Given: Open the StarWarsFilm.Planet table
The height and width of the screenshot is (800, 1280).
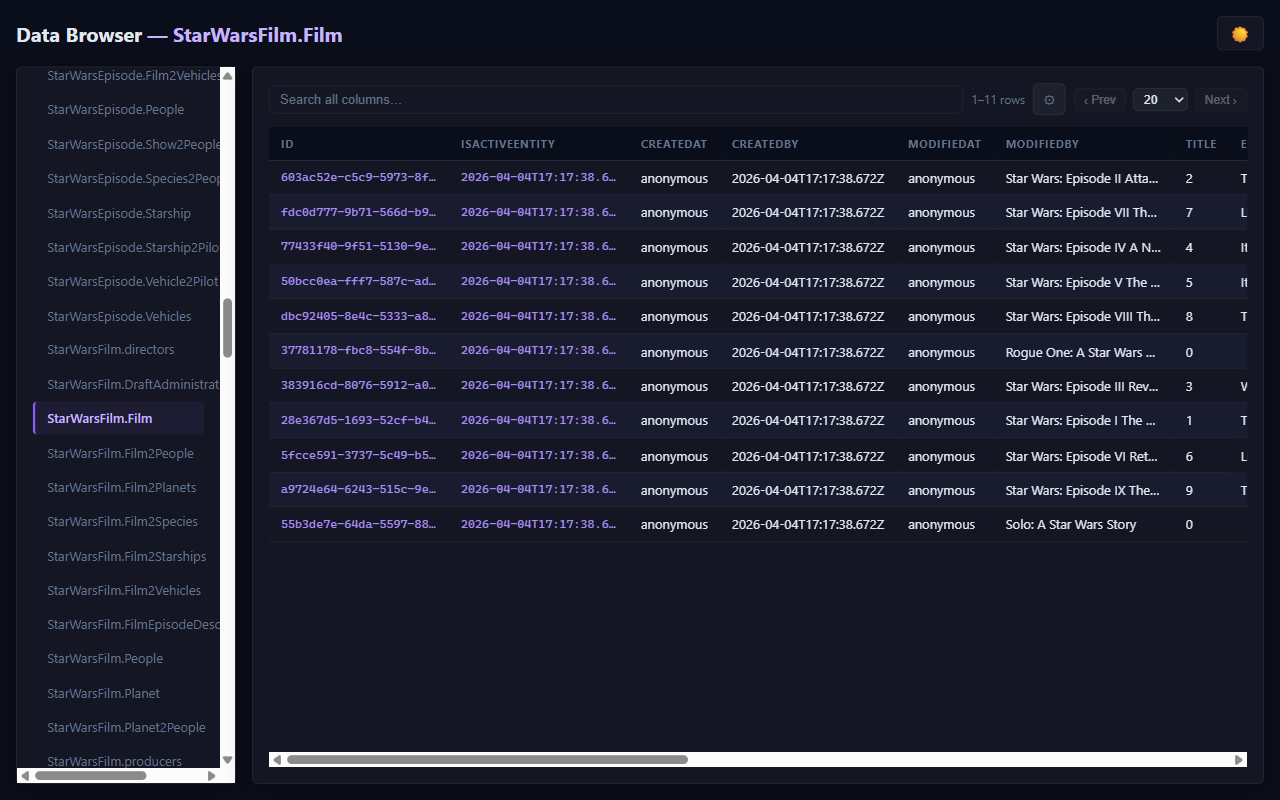Looking at the screenshot, I should click(x=105, y=692).
